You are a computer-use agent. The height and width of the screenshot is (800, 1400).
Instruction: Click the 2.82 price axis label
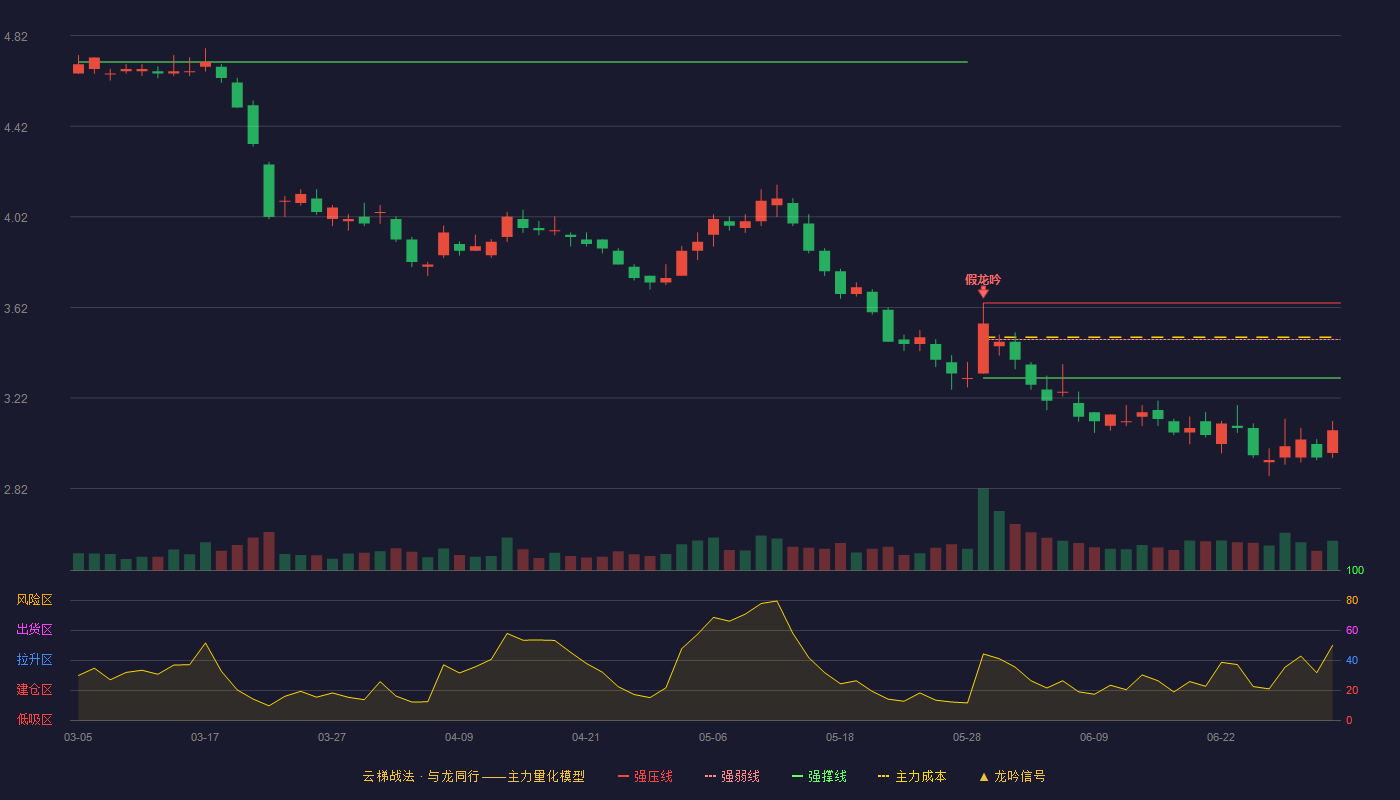(16, 490)
